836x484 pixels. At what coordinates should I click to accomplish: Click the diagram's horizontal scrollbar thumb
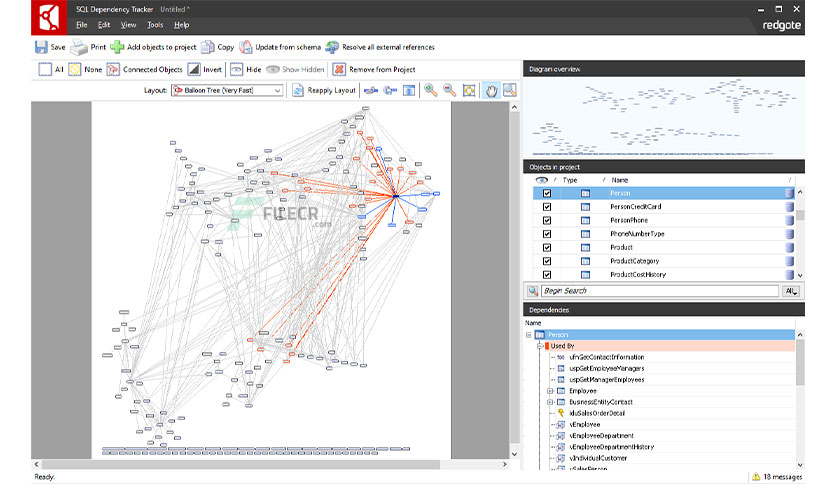click(x=241, y=464)
